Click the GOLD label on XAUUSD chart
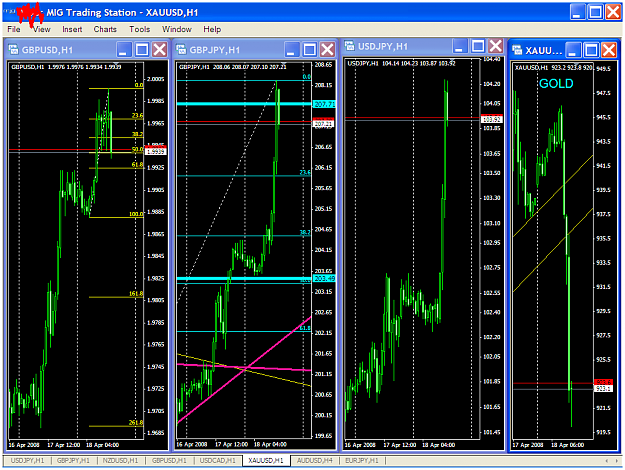 tap(556, 83)
